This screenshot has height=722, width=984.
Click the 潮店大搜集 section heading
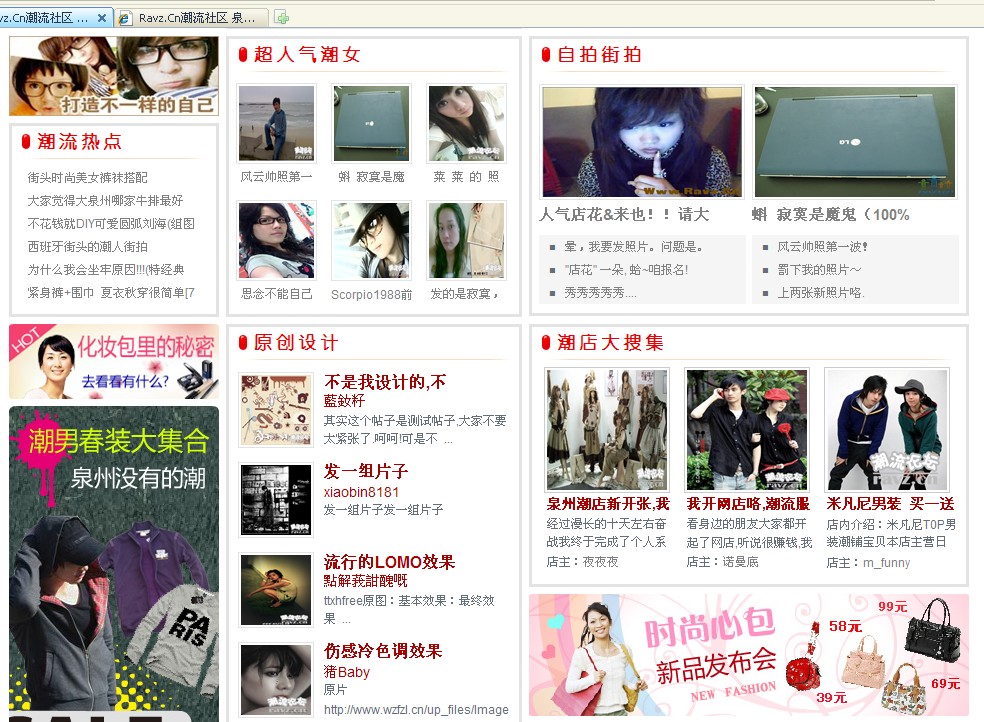(x=611, y=342)
